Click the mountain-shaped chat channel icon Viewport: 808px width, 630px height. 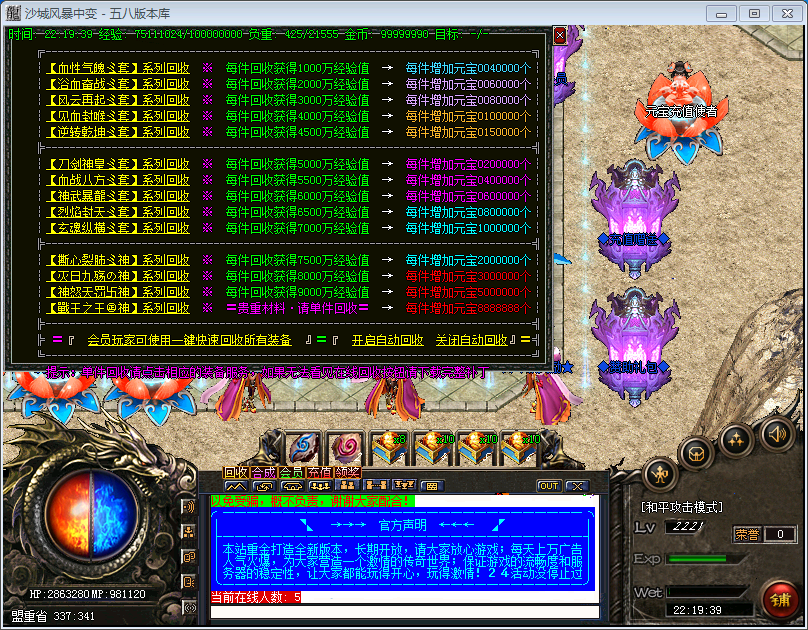236,486
